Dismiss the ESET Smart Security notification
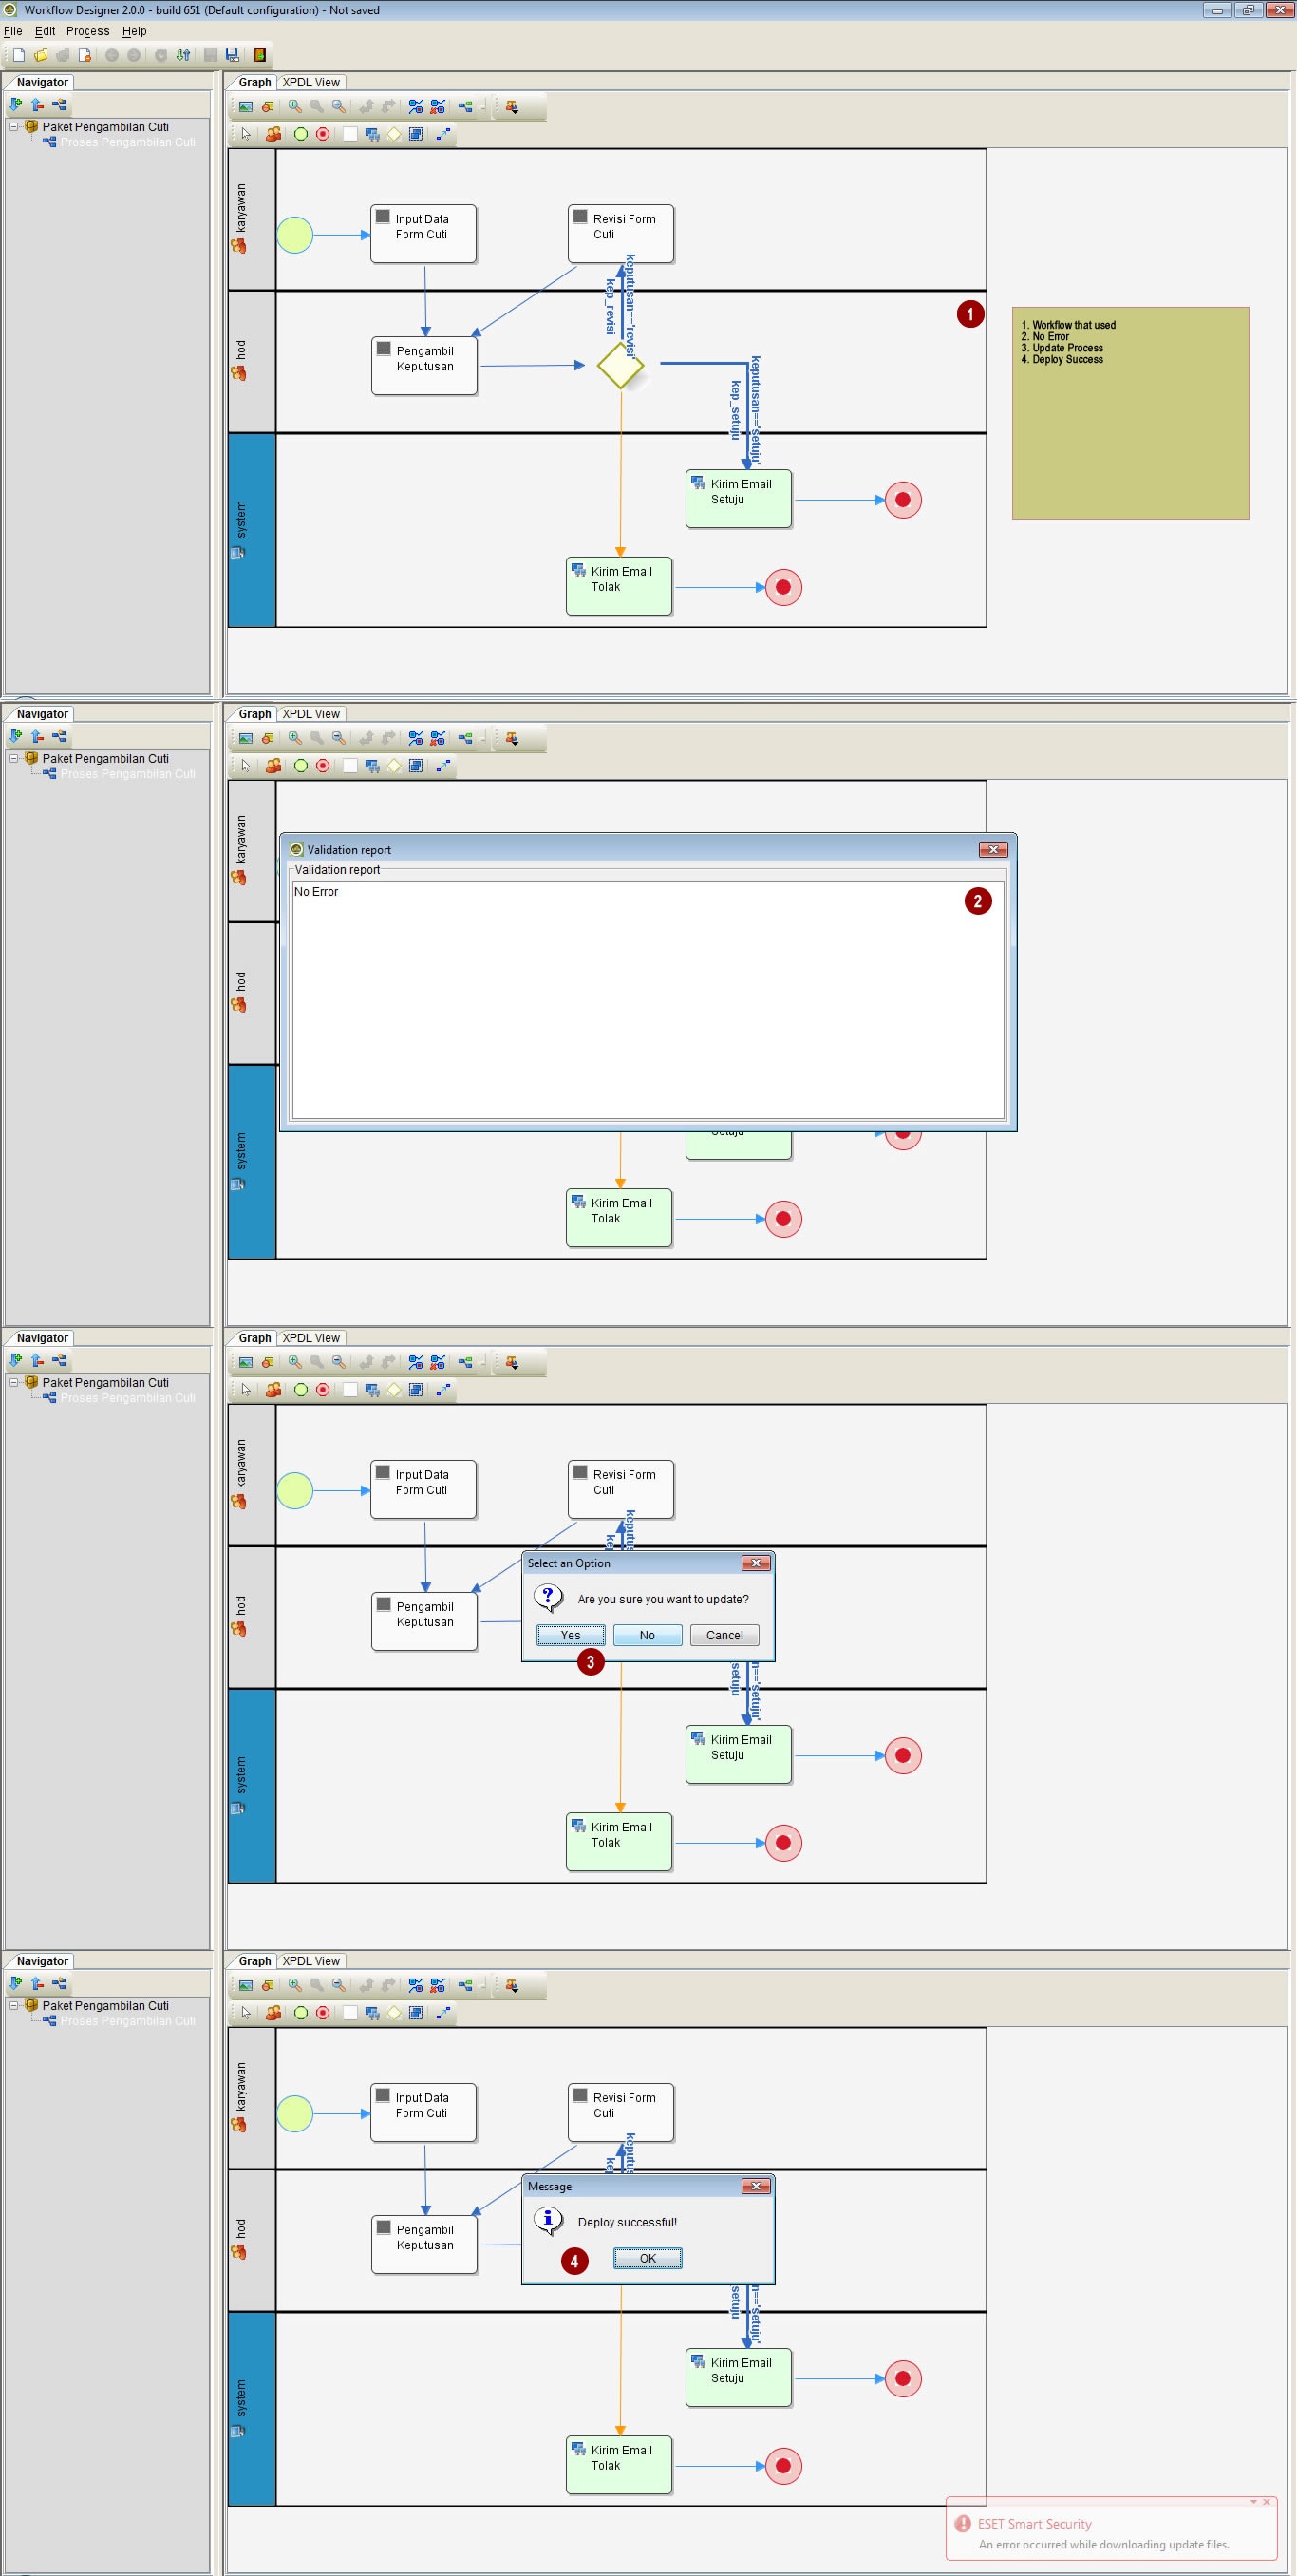Viewport: 1297px width, 2576px height. click(1267, 2502)
